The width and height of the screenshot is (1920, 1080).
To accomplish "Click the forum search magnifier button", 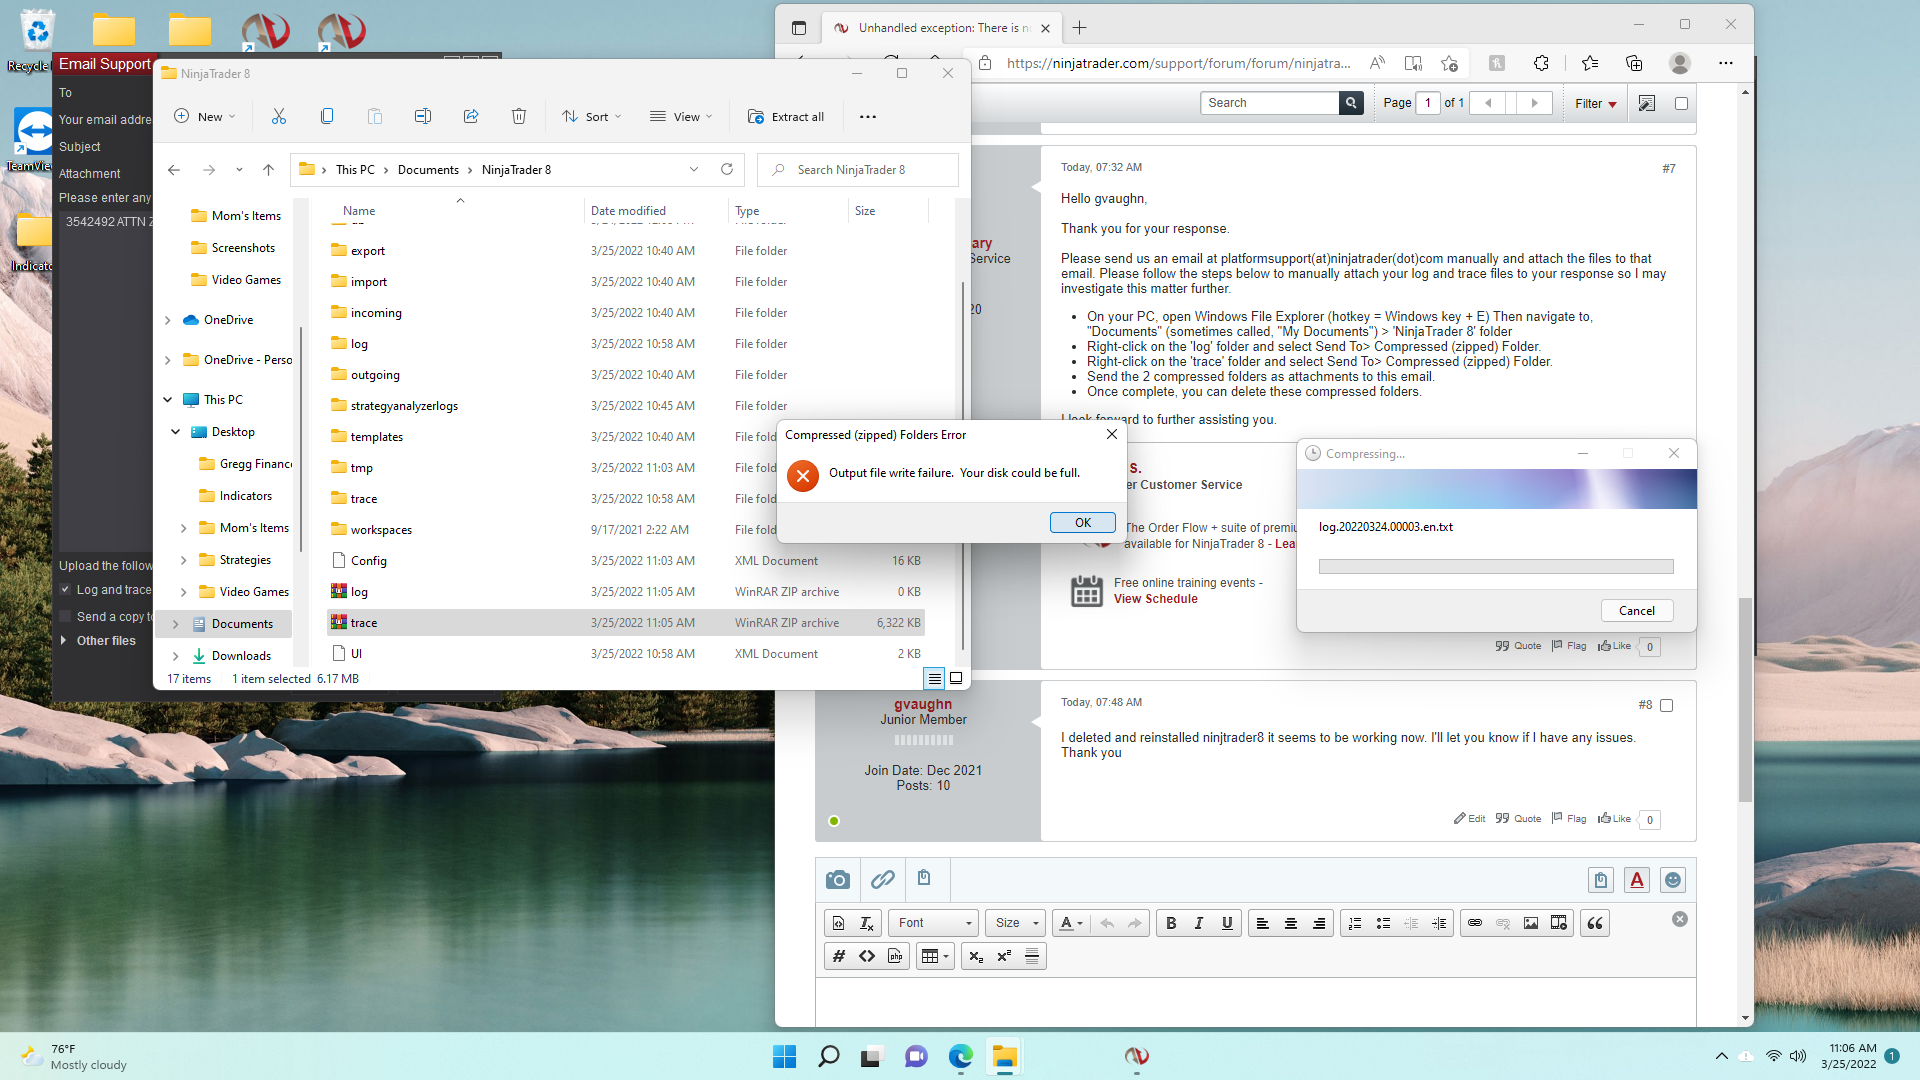I will pyautogui.click(x=1351, y=103).
